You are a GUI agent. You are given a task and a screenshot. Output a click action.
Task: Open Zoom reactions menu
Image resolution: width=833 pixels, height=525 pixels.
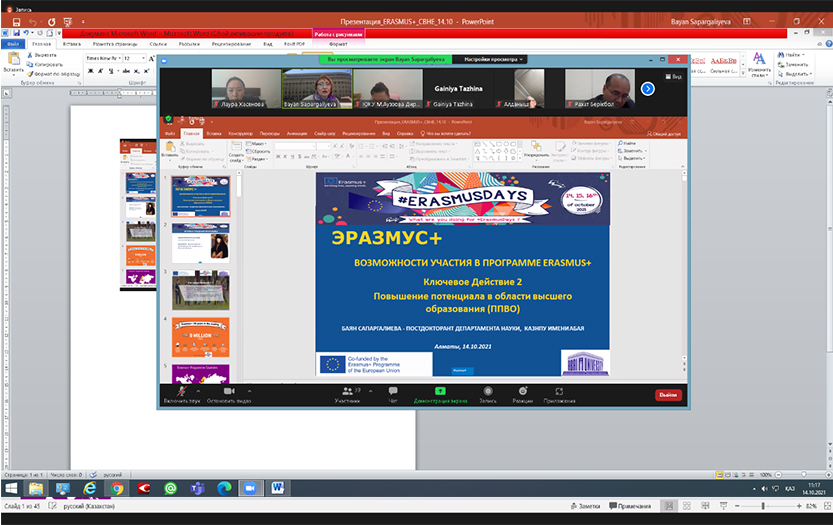pyautogui.click(x=522, y=391)
